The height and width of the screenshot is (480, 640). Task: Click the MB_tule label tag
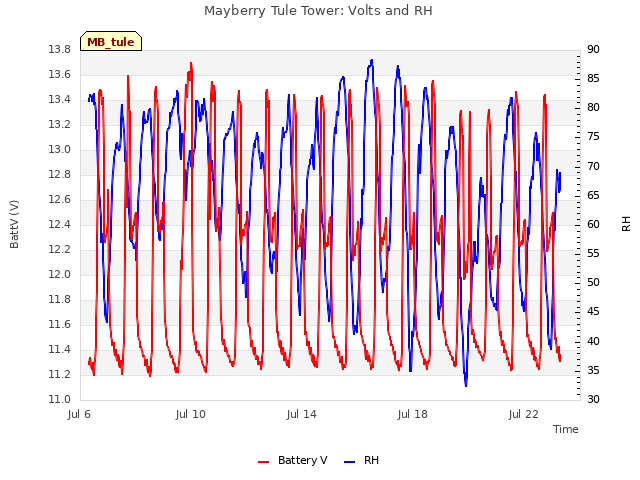111,41
